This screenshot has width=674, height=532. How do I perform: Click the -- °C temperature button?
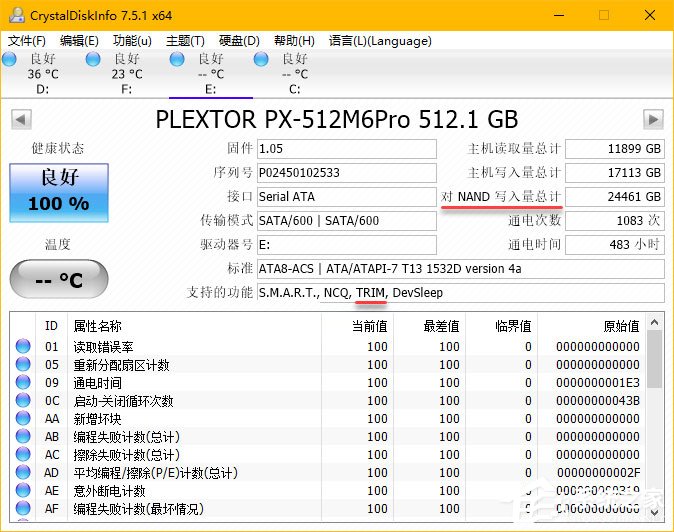[x=59, y=279]
